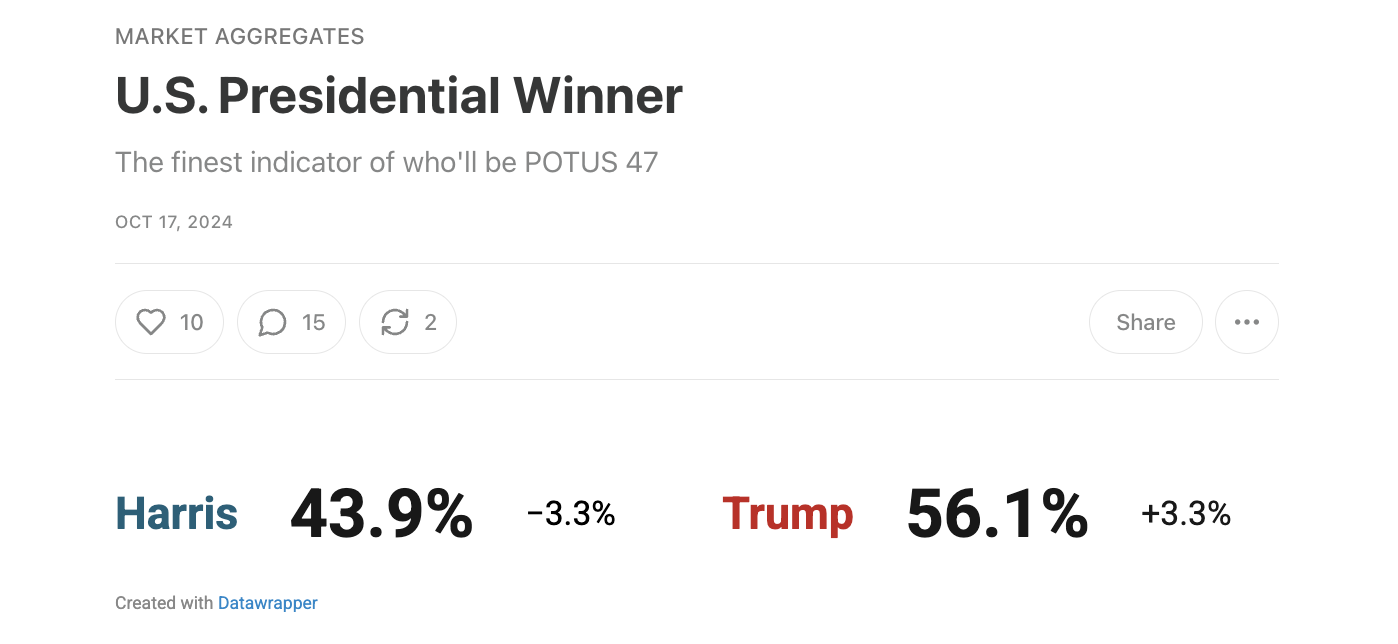Click the like count number 10

[x=191, y=322]
